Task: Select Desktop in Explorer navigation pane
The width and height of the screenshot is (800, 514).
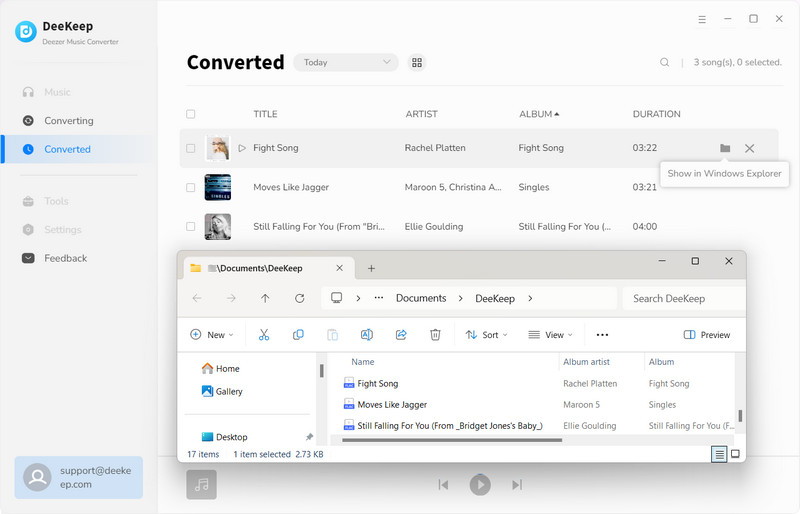Action: point(224,437)
